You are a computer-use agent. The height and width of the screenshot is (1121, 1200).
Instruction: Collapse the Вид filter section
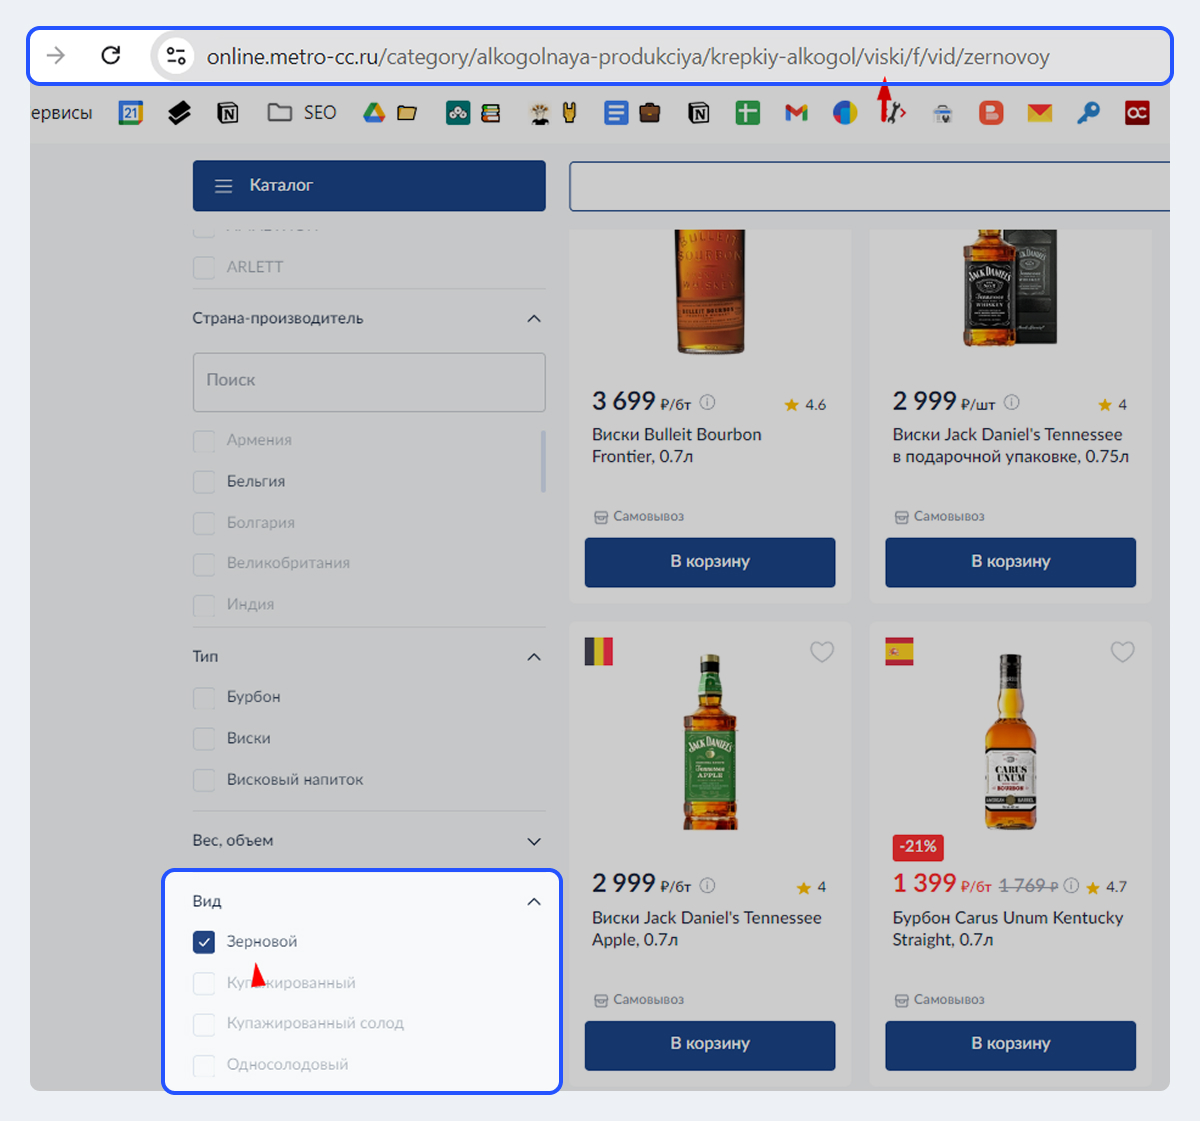tap(534, 902)
